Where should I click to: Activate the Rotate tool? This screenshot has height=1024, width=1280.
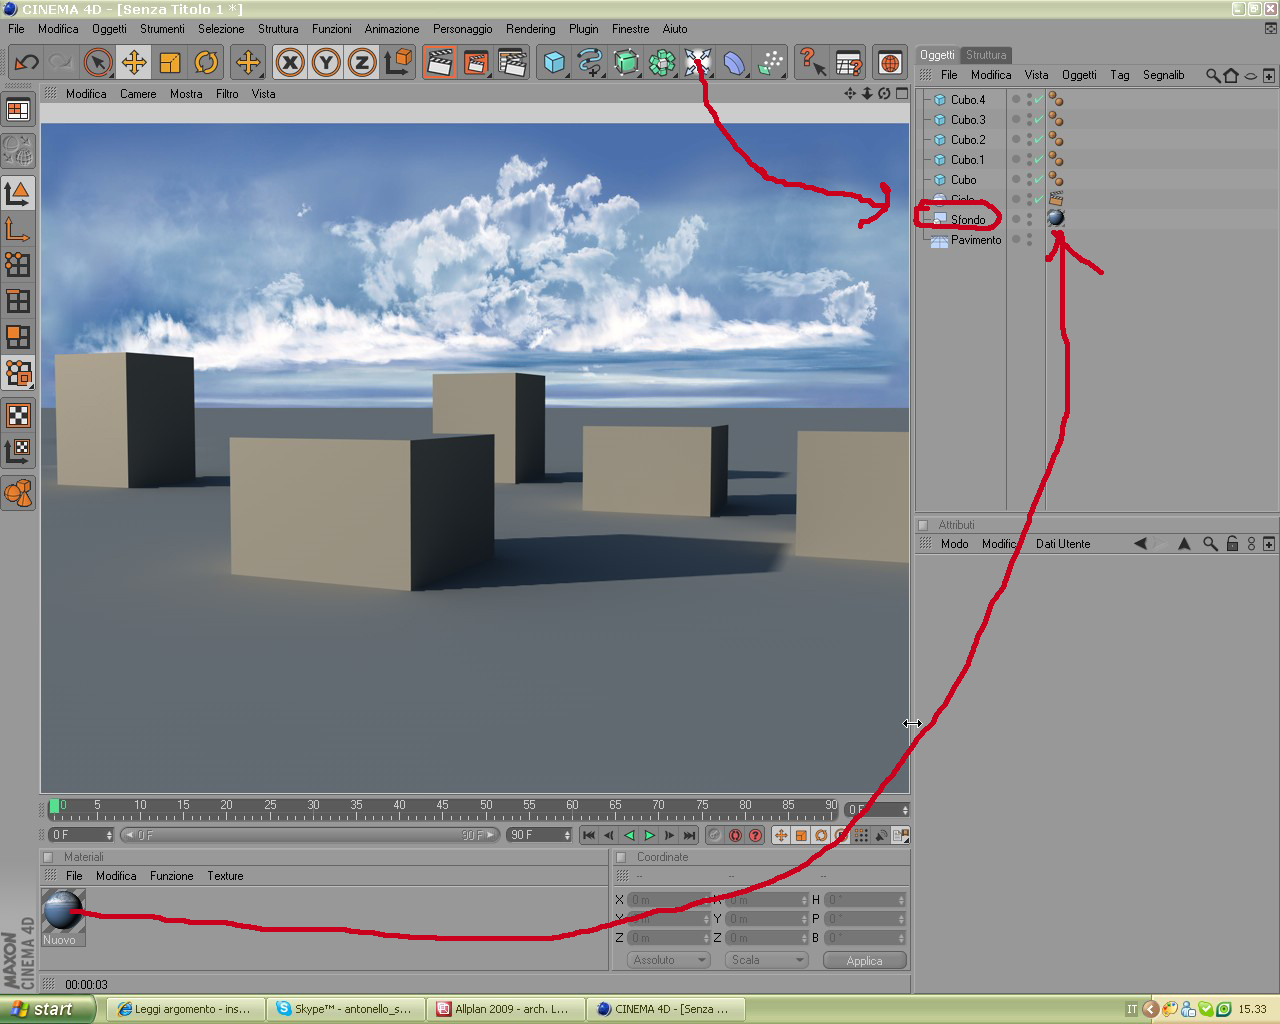tap(206, 63)
